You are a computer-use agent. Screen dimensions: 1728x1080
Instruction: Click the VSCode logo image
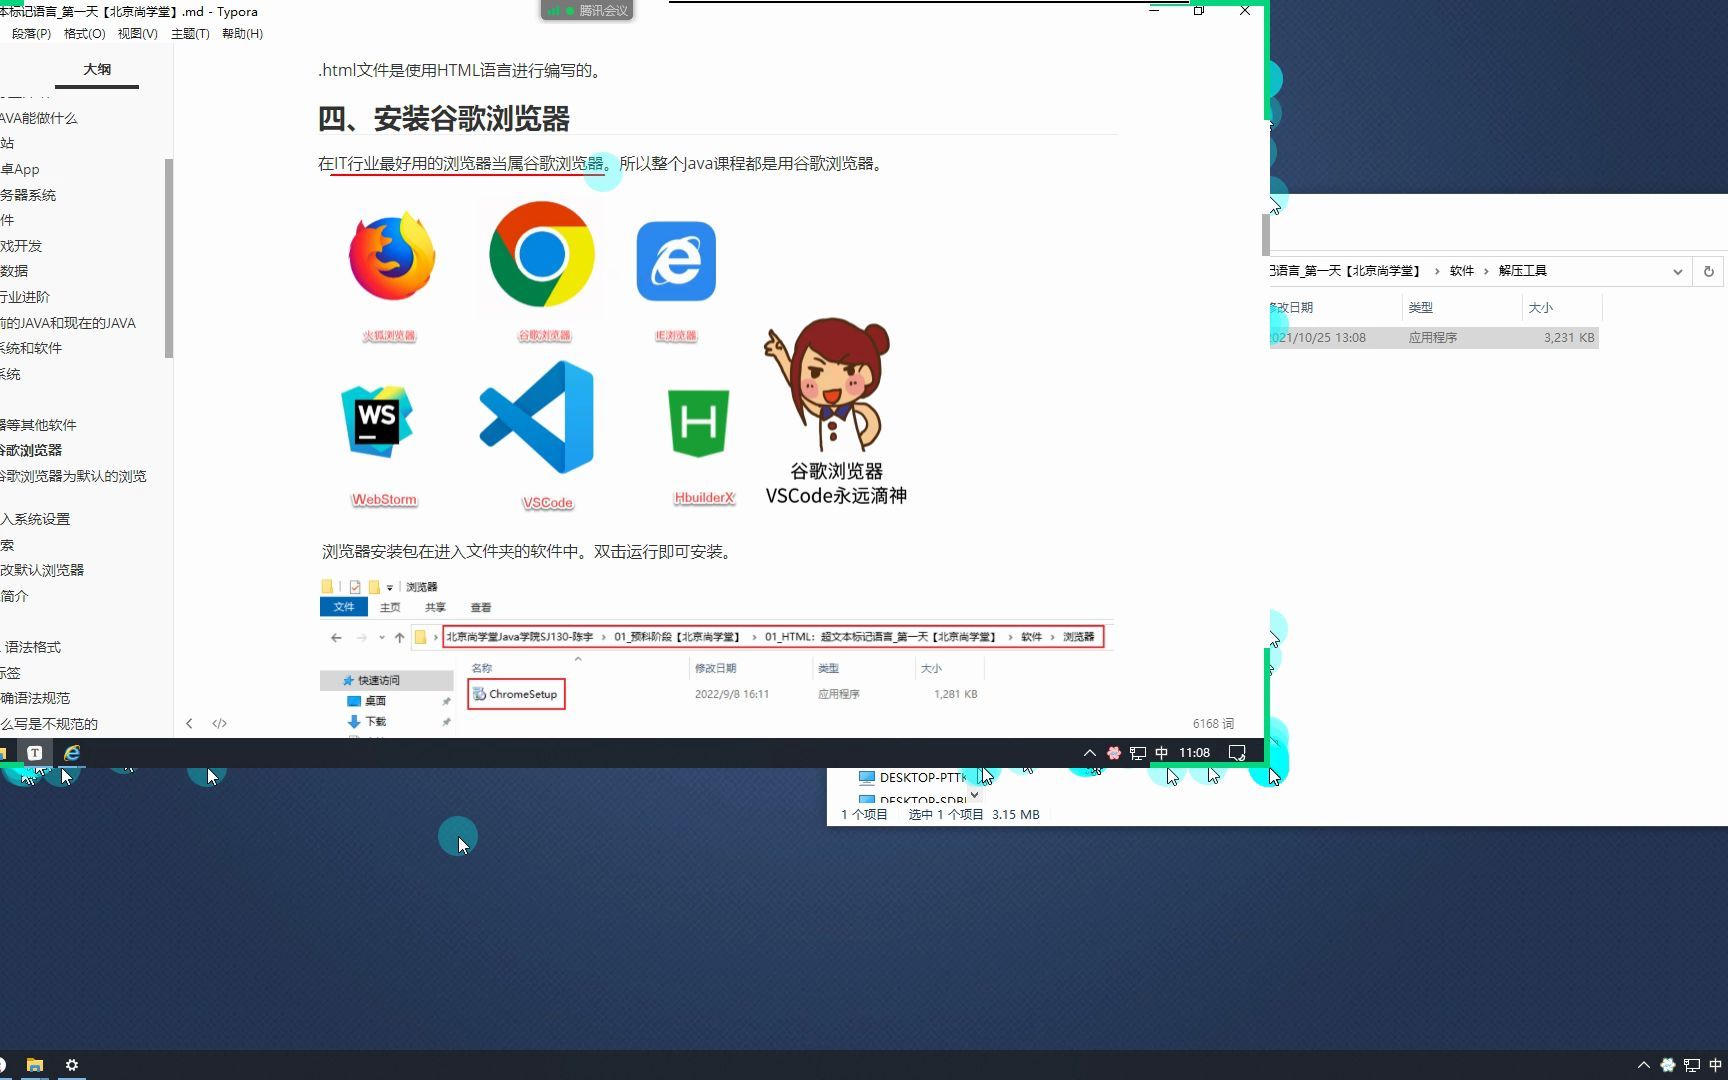pos(537,417)
